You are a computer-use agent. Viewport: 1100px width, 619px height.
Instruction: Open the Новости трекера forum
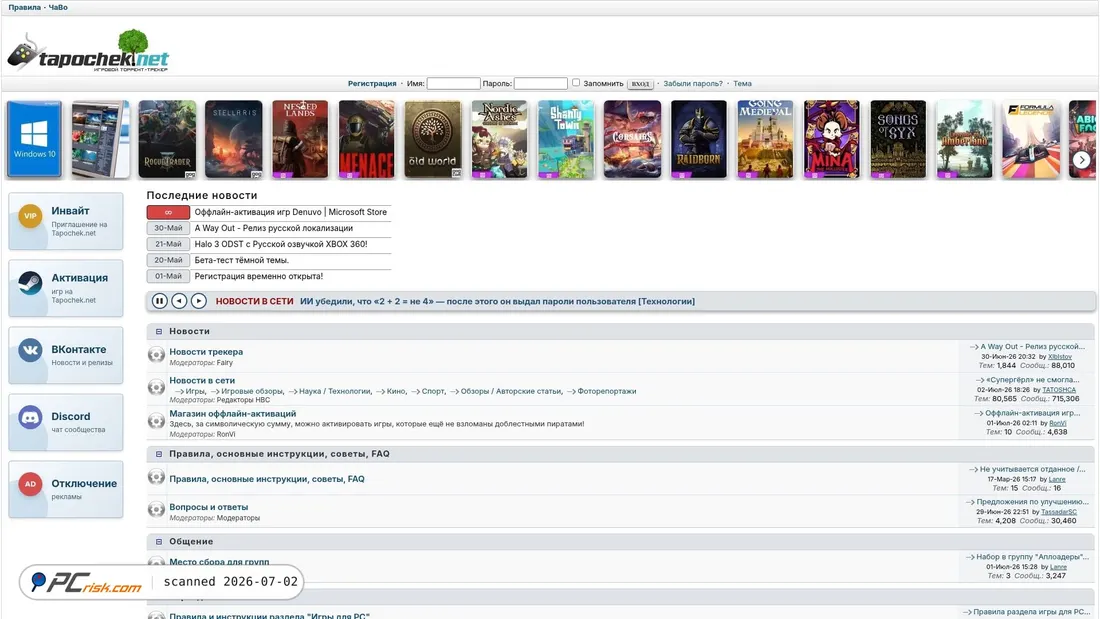point(206,352)
